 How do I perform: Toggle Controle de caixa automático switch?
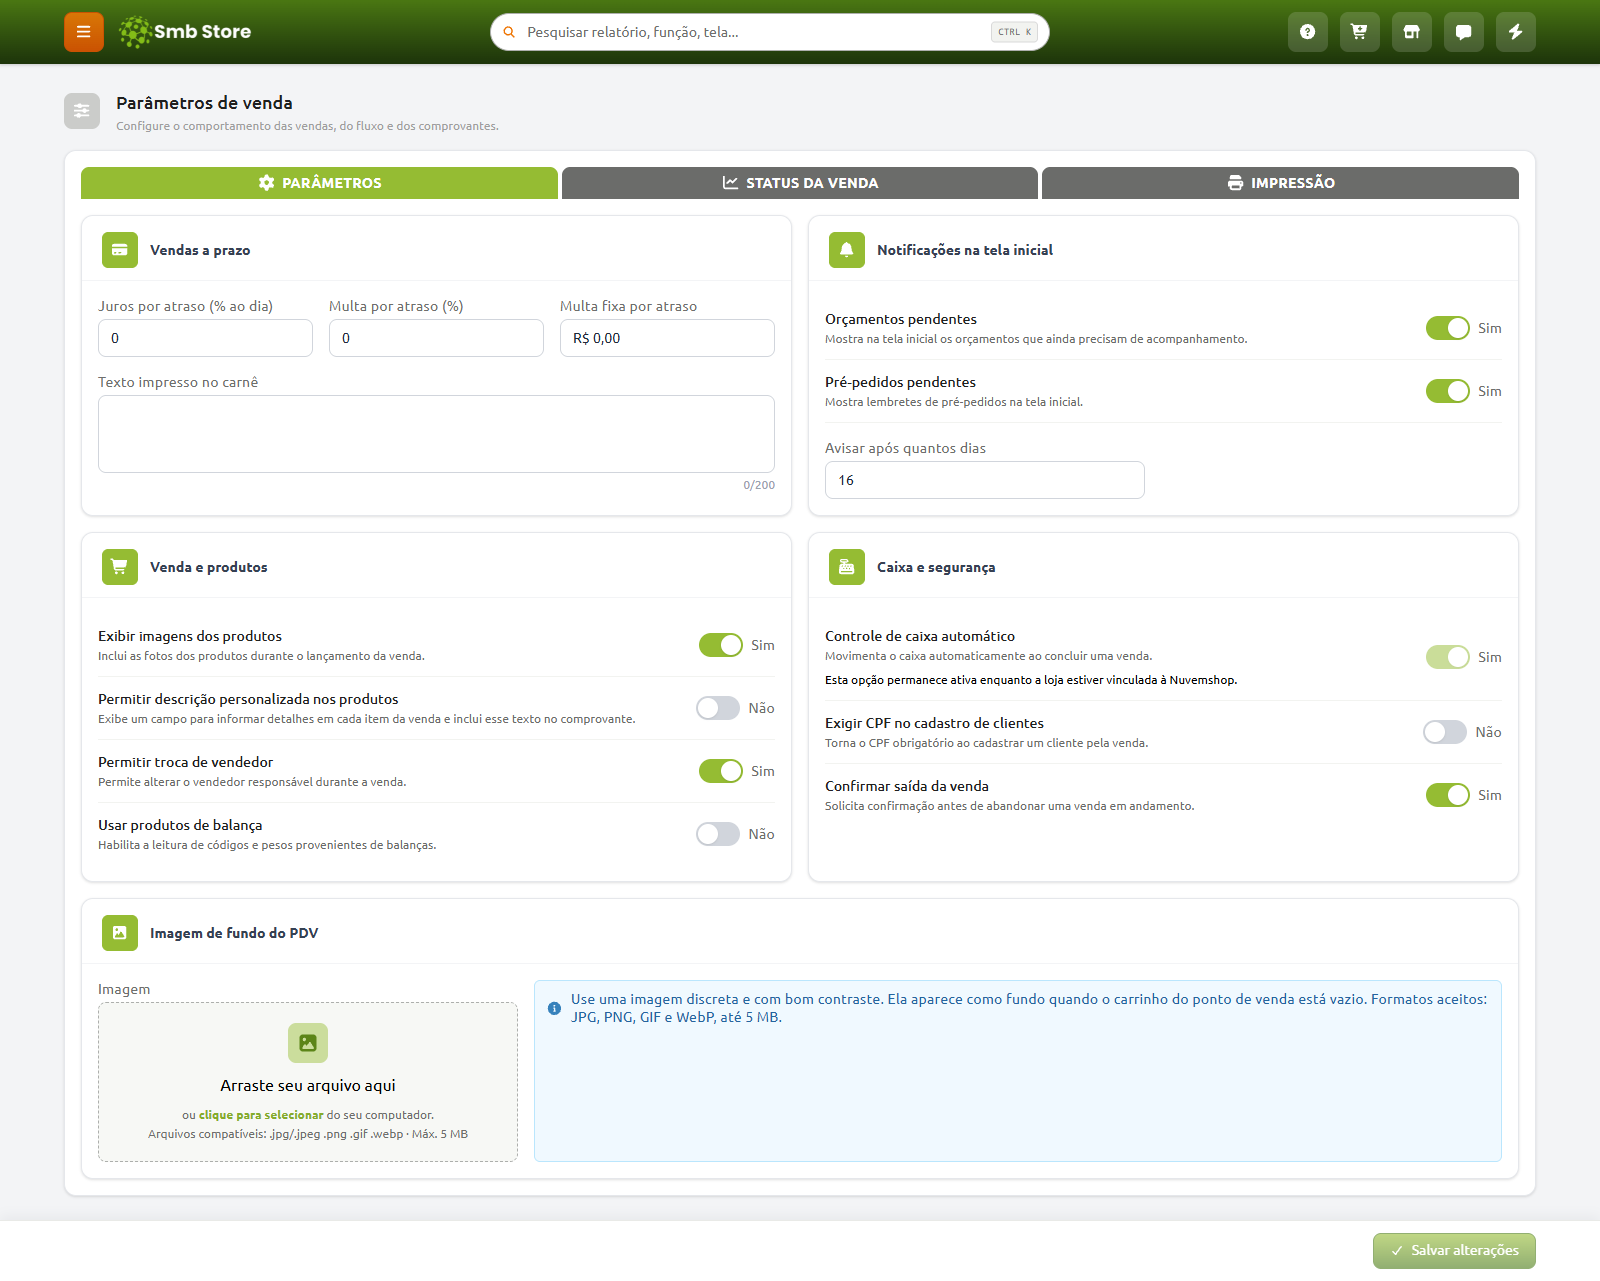click(x=1447, y=657)
